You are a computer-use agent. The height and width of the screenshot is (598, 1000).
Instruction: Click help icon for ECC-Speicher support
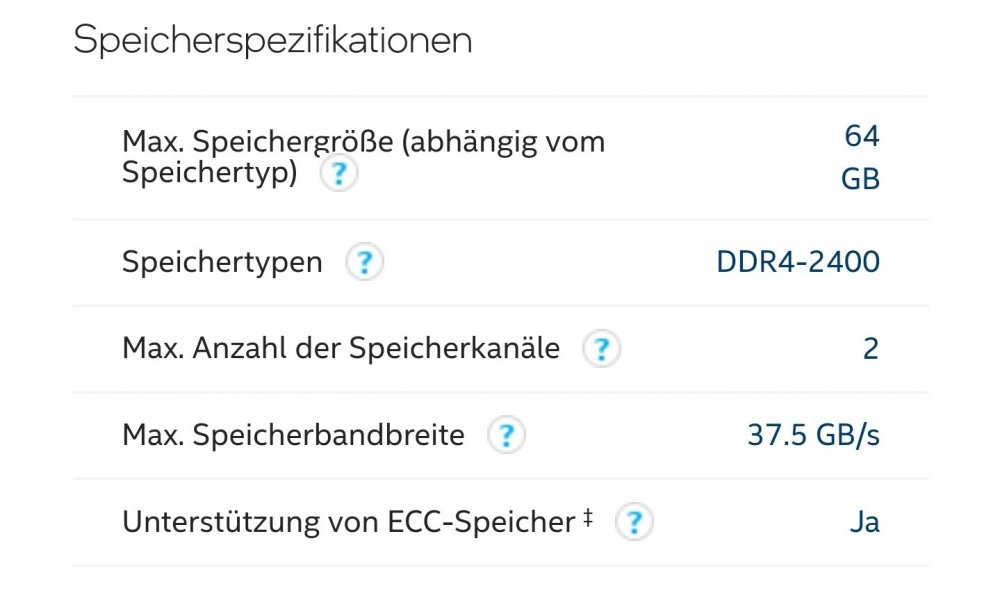[634, 522]
